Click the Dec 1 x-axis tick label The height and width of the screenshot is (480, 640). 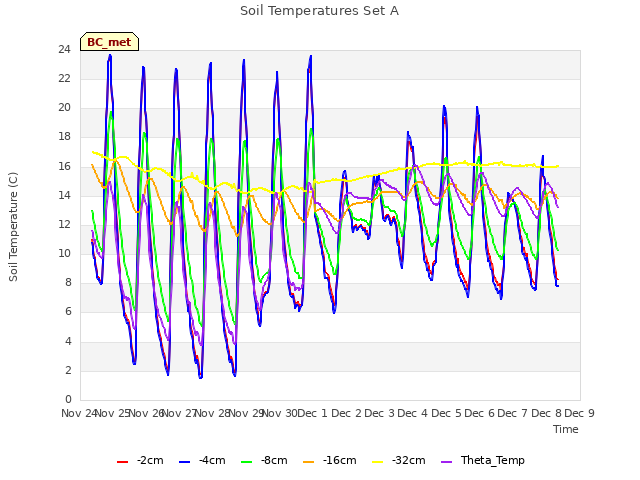[312, 413]
